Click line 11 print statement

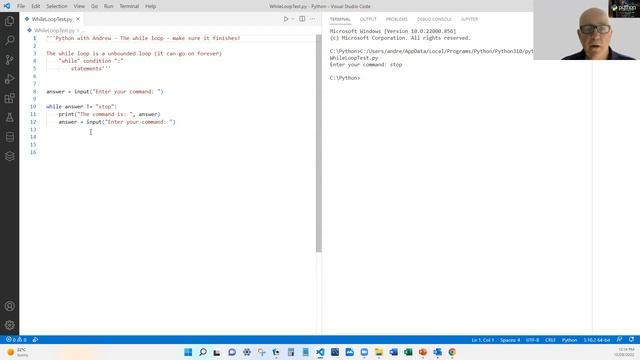click(x=109, y=114)
